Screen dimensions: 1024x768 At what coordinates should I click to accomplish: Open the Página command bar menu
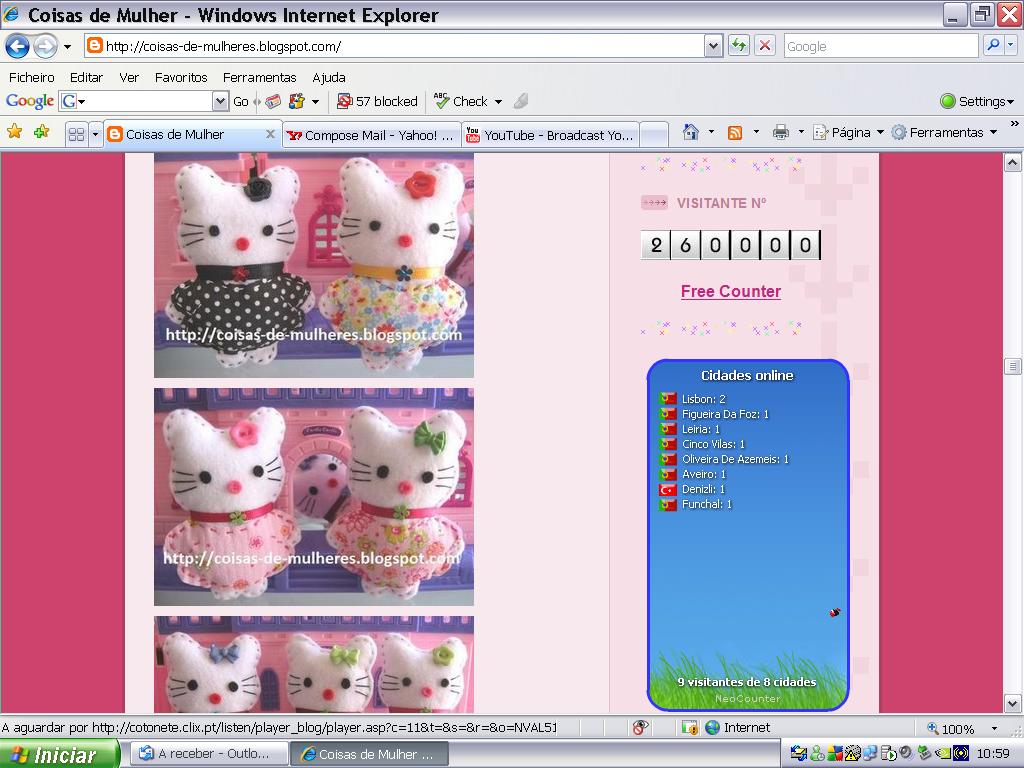(848, 133)
